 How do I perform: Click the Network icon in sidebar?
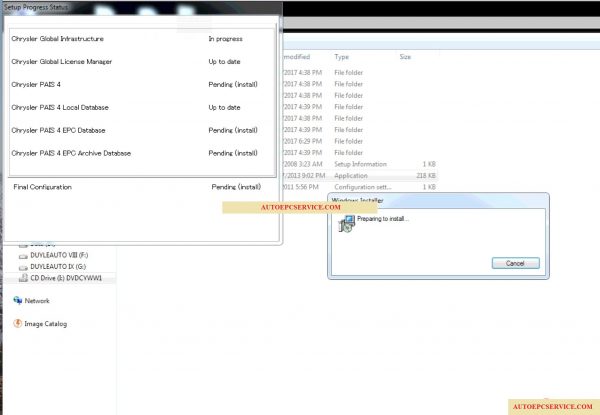point(18,301)
